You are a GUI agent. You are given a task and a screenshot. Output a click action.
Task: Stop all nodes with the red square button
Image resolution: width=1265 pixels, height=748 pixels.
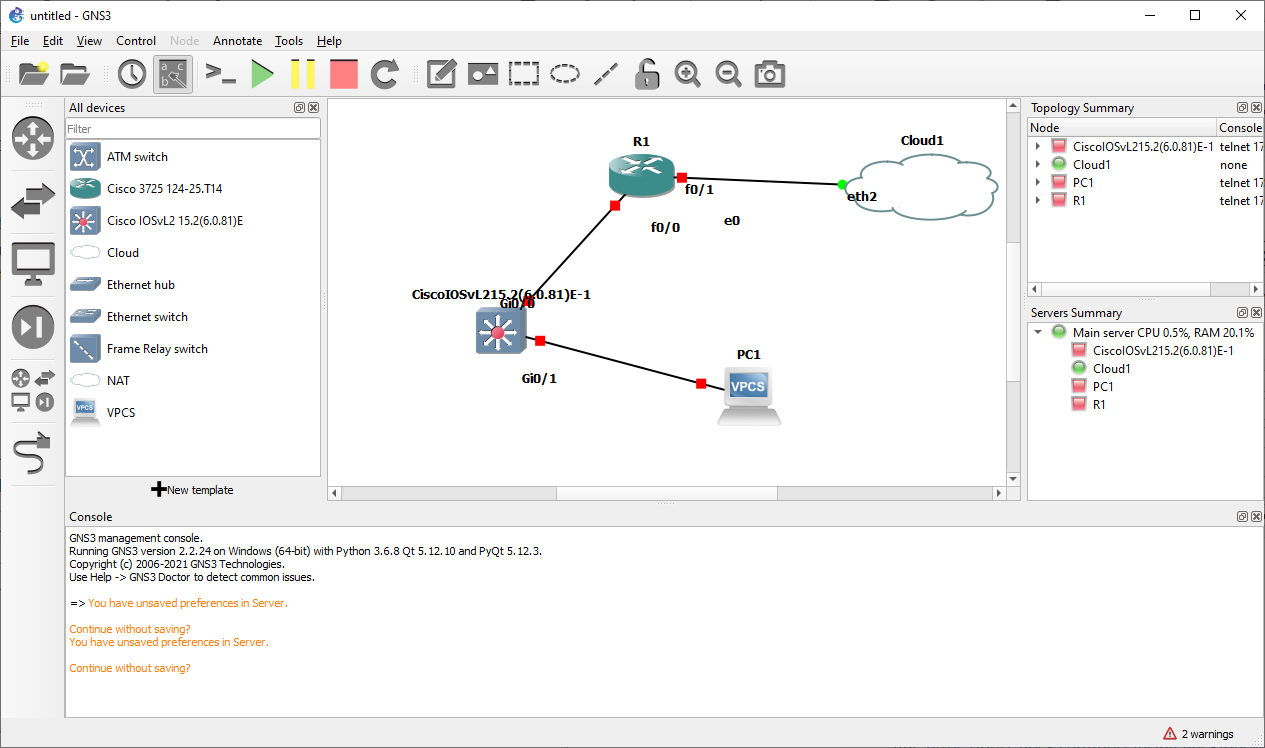pos(344,74)
